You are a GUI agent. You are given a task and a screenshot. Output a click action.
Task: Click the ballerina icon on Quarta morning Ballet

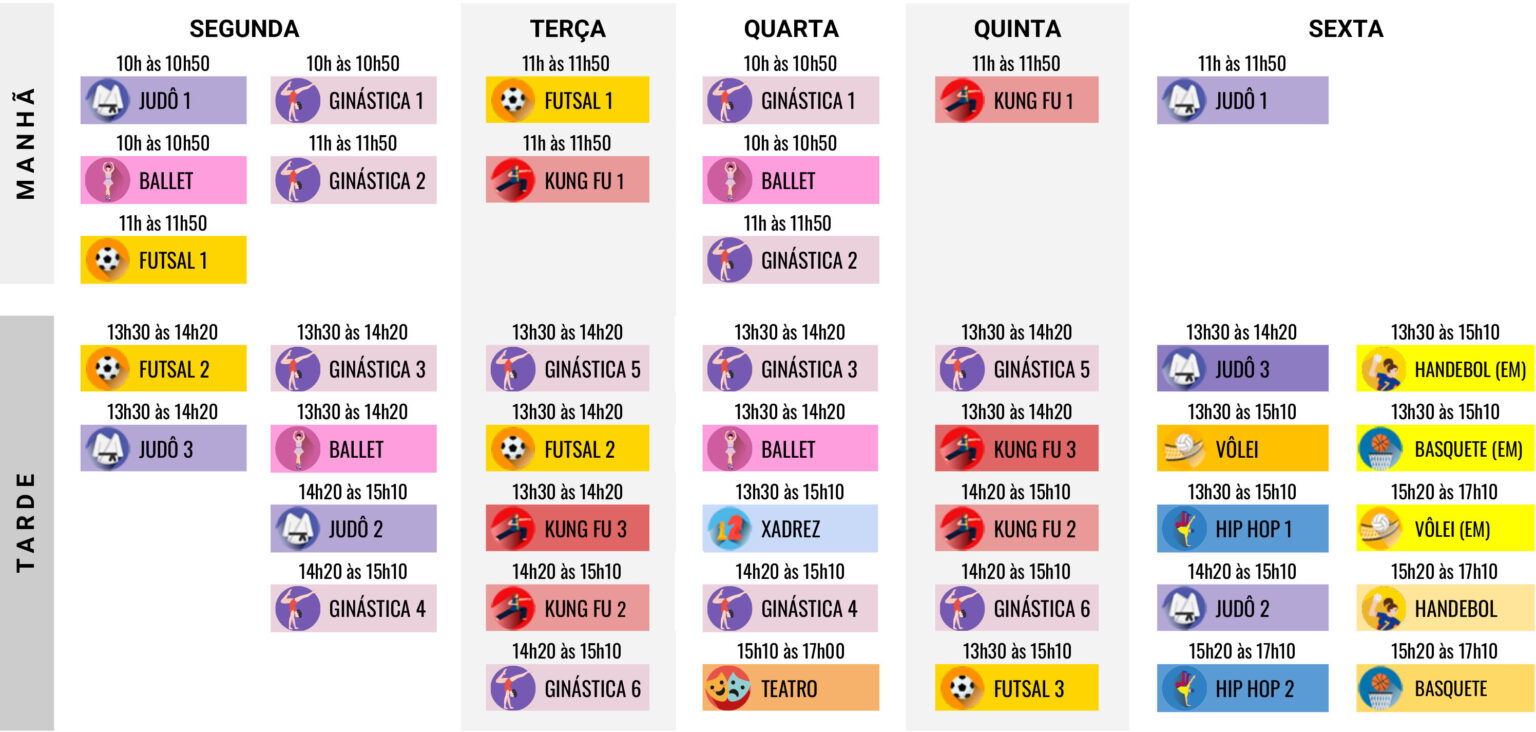point(727,181)
